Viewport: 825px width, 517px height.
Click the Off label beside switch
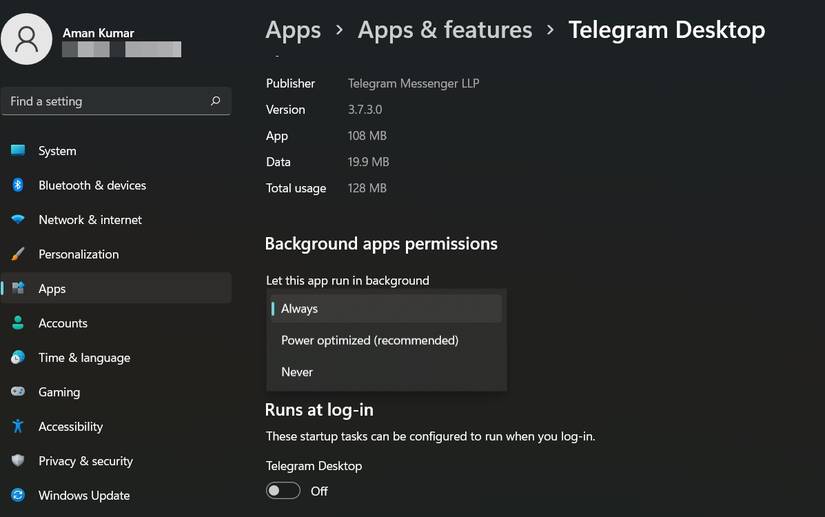[319, 491]
